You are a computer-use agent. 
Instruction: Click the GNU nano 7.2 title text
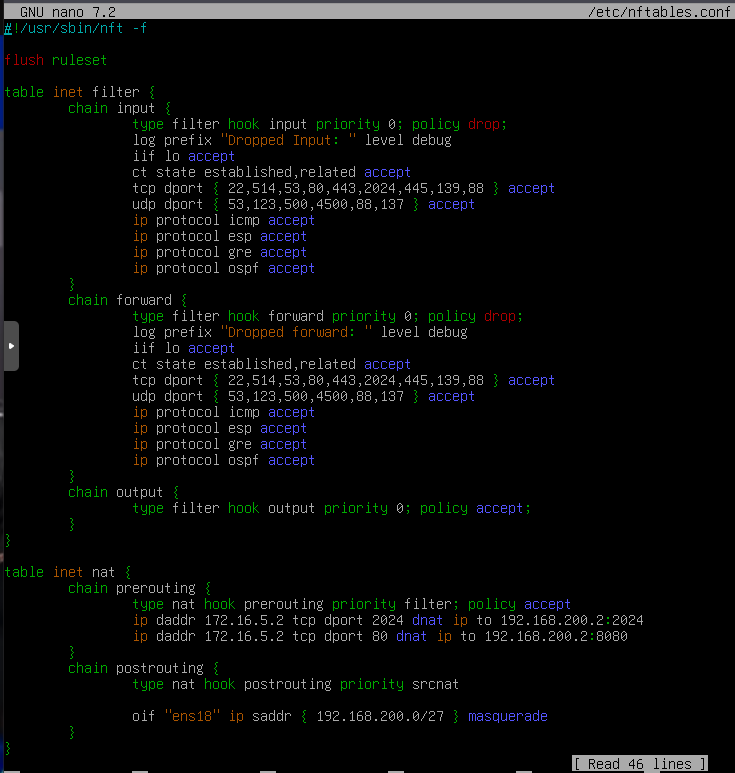click(x=64, y=11)
